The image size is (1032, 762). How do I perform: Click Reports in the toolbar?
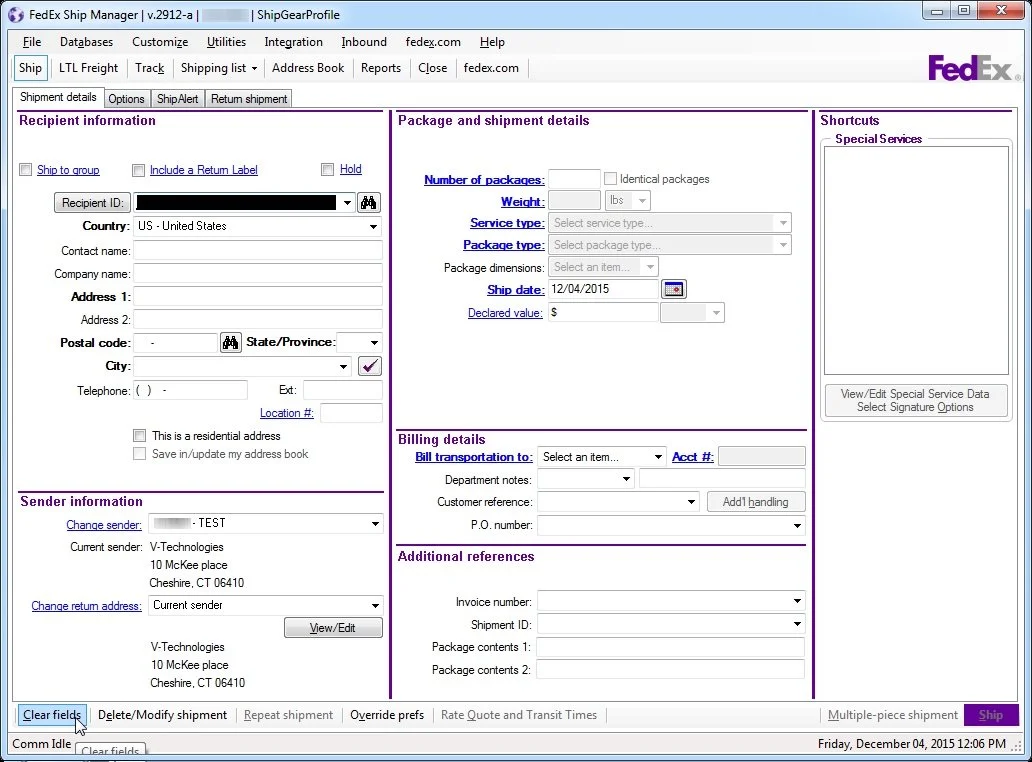pos(380,68)
